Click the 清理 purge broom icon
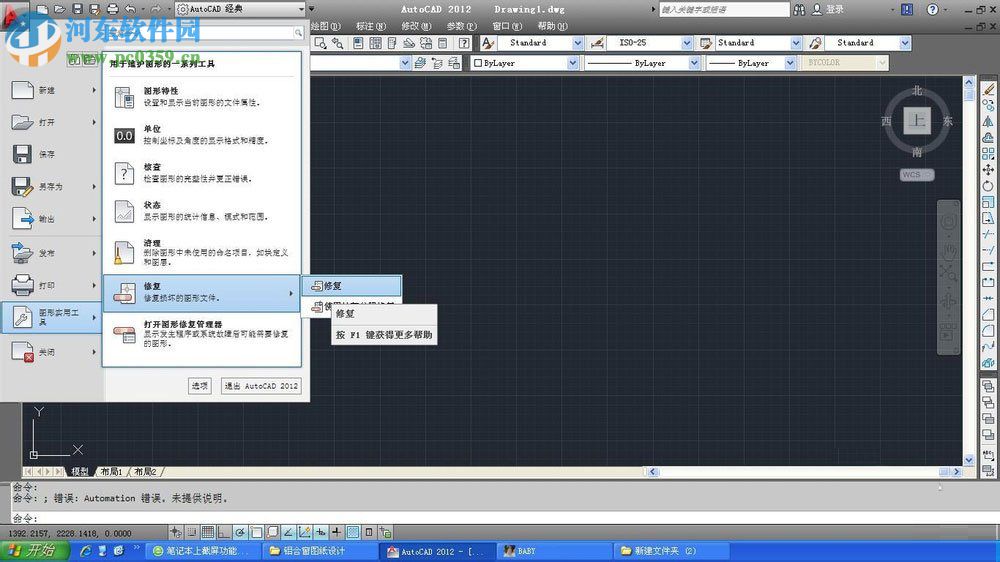The height and width of the screenshot is (562, 1000). click(x=124, y=252)
